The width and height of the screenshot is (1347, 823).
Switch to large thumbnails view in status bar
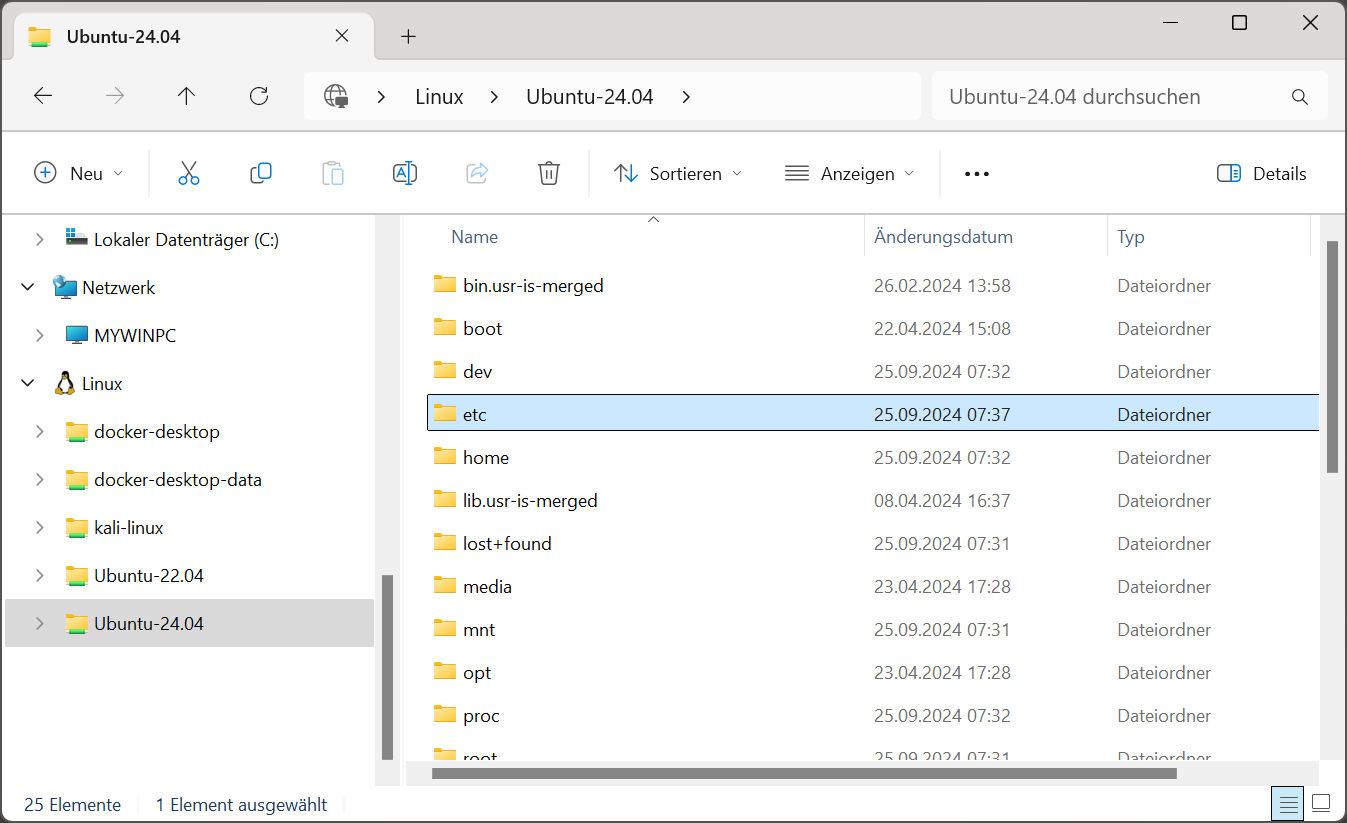[x=1321, y=803]
